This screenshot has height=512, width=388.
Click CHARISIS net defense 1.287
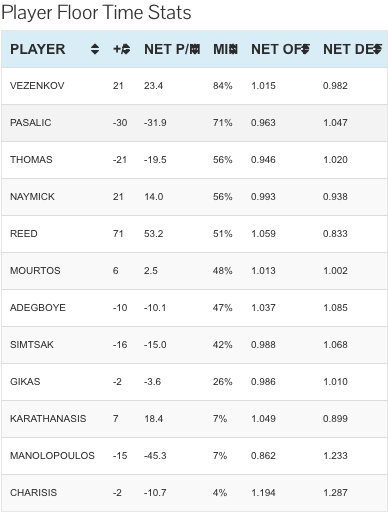pyautogui.click(x=335, y=493)
